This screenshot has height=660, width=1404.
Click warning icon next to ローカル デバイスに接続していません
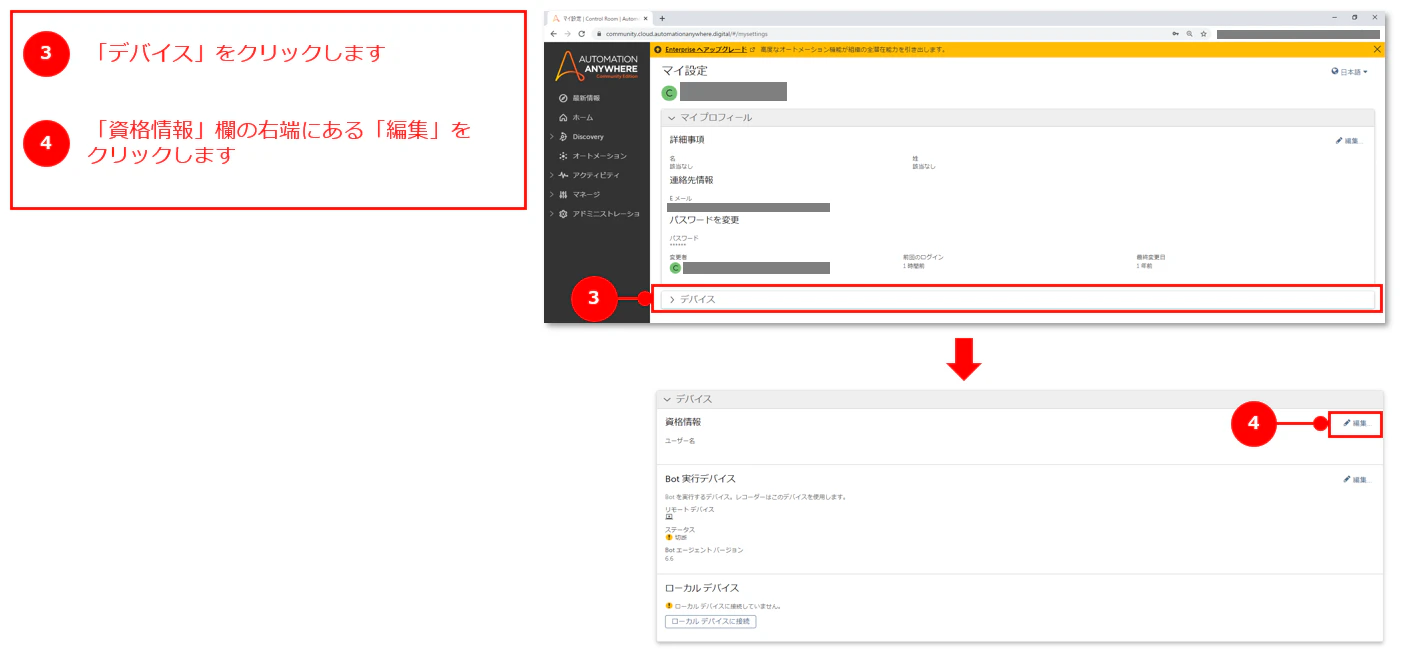pos(669,605)
